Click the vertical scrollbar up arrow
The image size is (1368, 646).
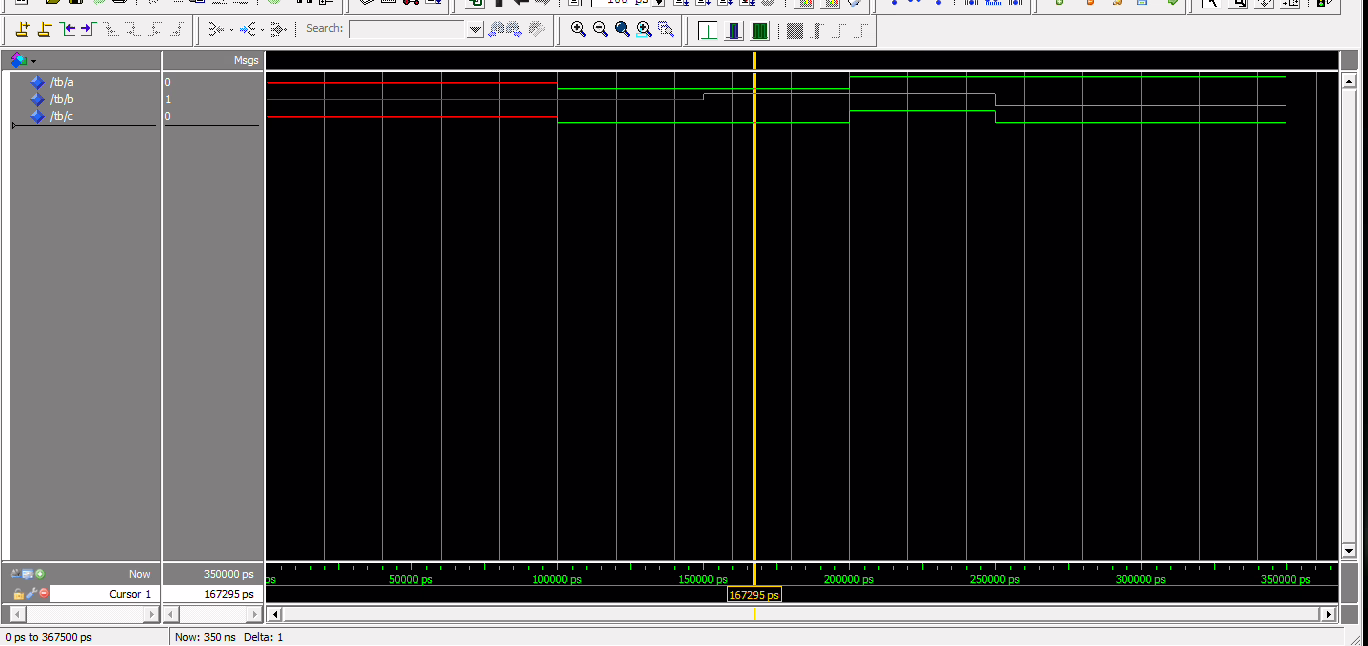coord(1348,80)
